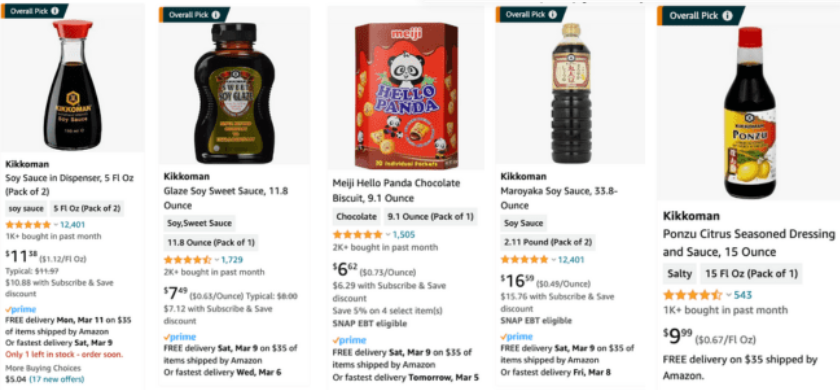The height and width of the screenshot is (390, 840).
Task: Click info icon on Ponzu Overall Pick badge
Action: (x=727, y=16)
